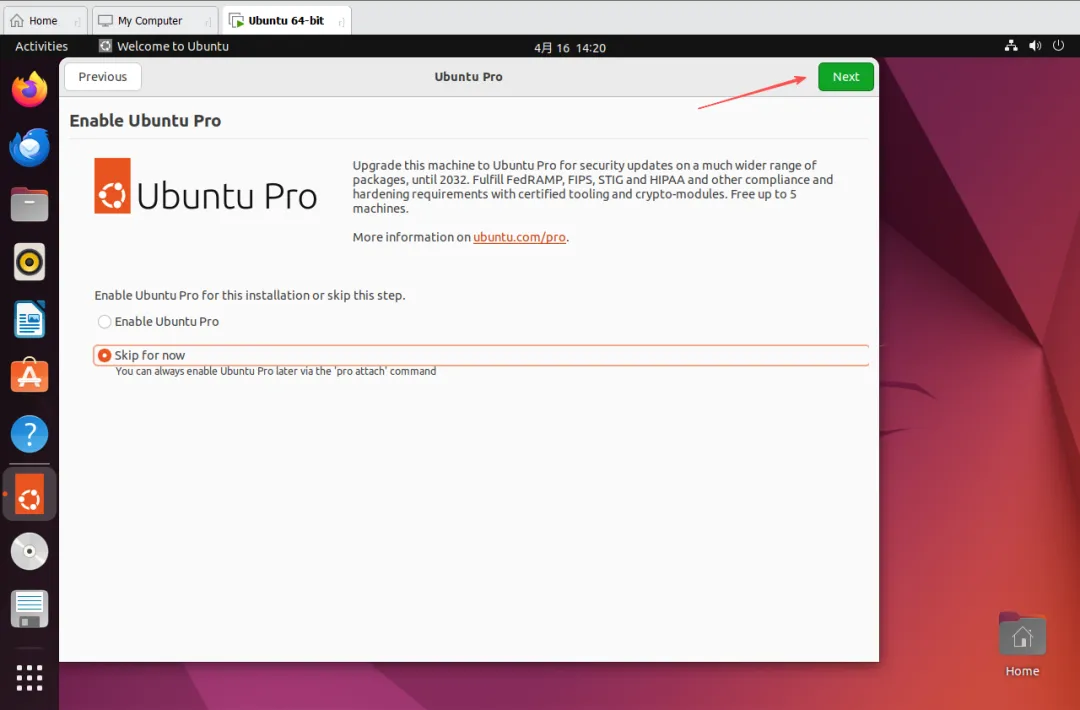Image resolution: width=1080 pixels, height=710 pixels.
Task: Click the green Next button
Action: point(846,76)
